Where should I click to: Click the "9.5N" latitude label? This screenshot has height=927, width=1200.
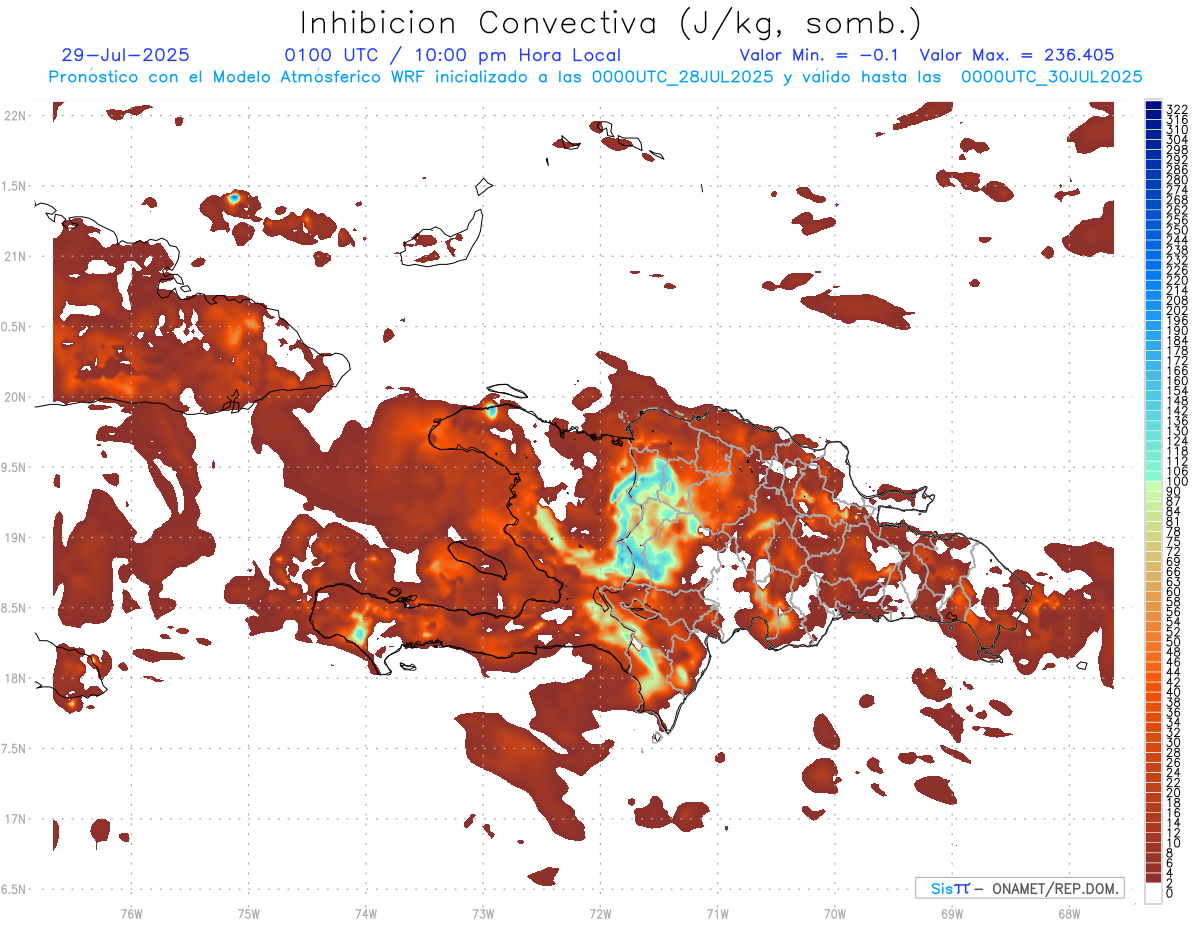pos(15,467)
